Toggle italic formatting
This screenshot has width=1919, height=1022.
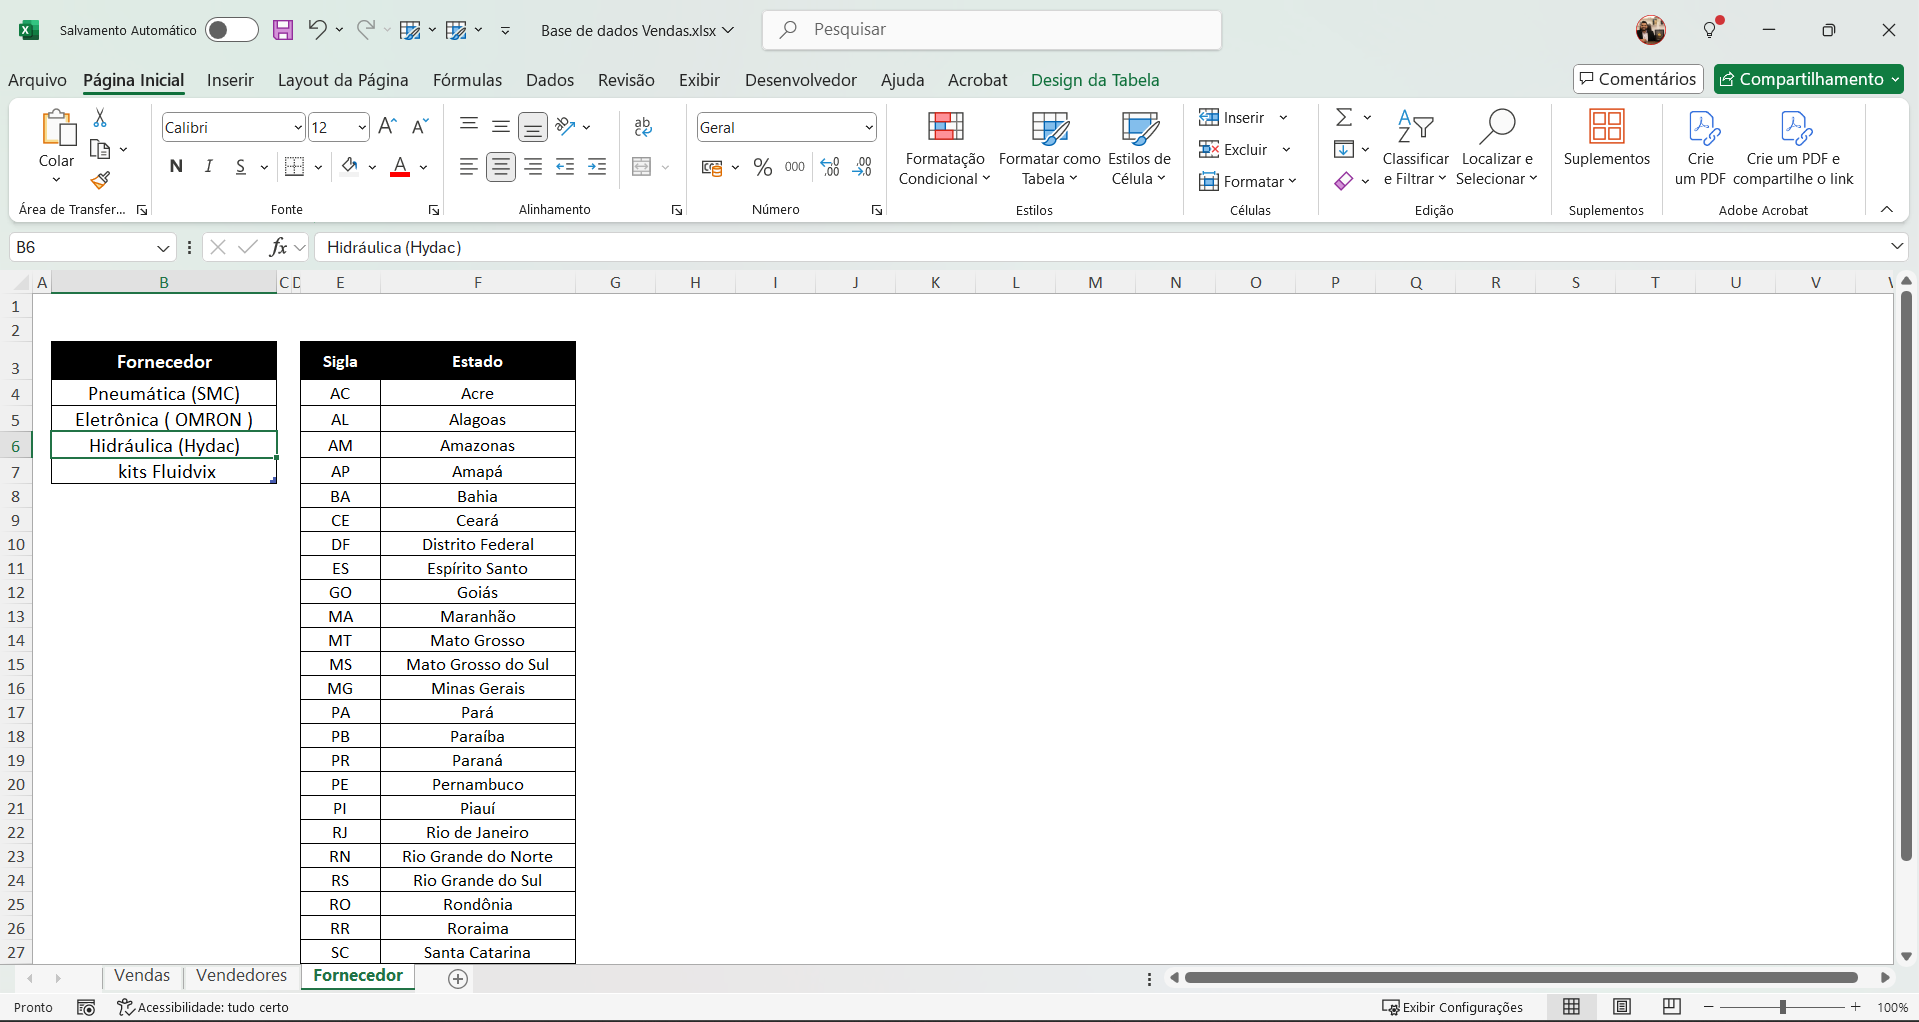coord(208,167)
